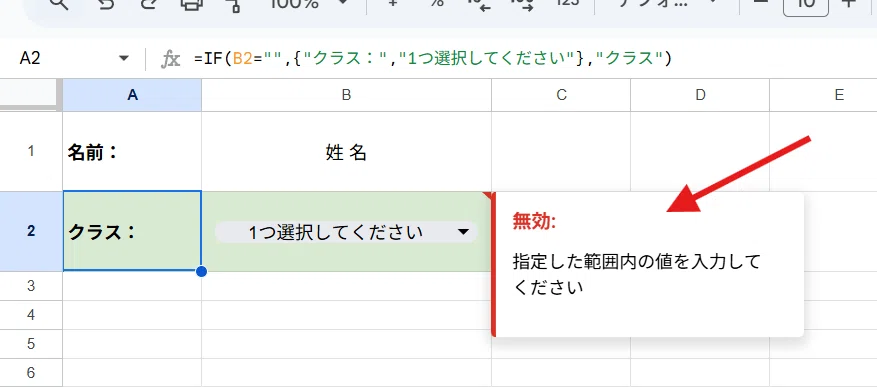This screenshot has width=877, height=387.
Task: Click into the formula bar IF formula
Action: point(432,58)
